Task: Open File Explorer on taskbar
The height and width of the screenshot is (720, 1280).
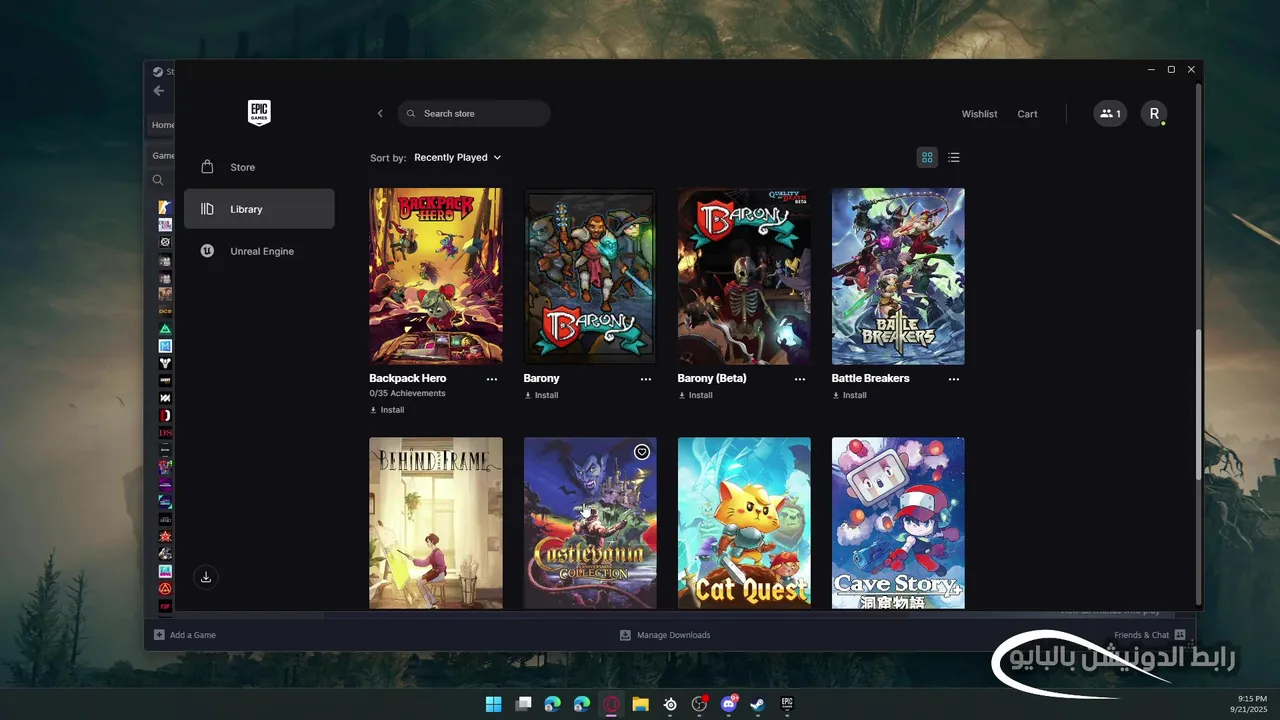Action: (x=640, y=704)
